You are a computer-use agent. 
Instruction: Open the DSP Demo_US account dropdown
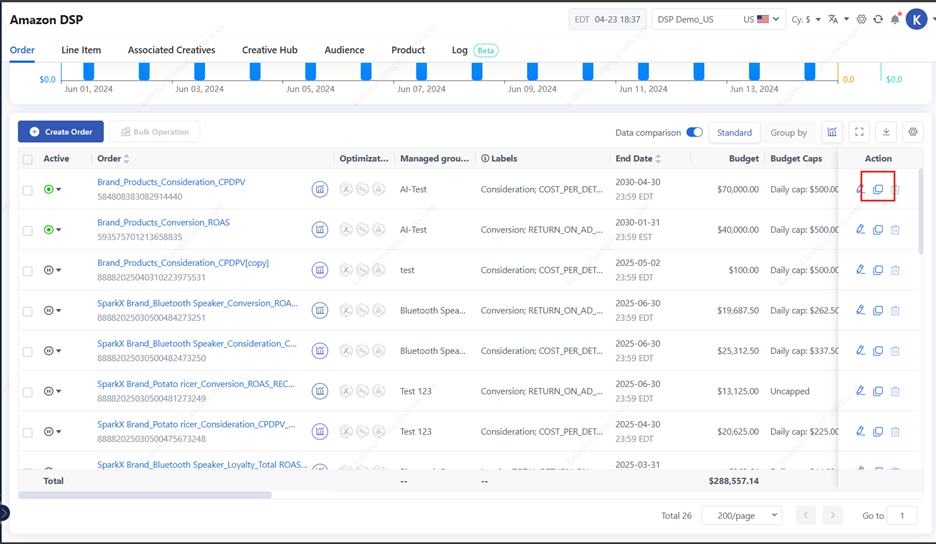pyautogui.click(x=717, y=19)
